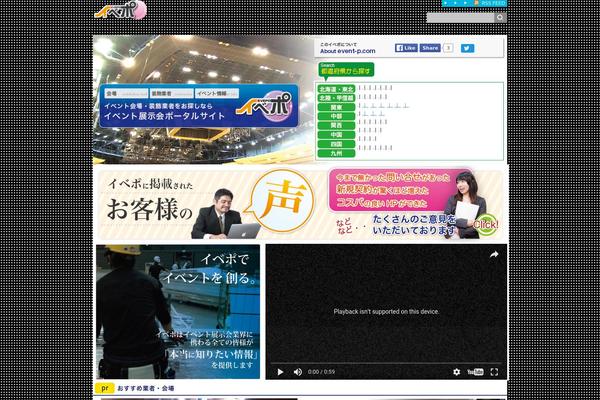Select the 北海道・東北 region button
The width and height of the screenshot is (600, 400).
[x=336, y=89]
